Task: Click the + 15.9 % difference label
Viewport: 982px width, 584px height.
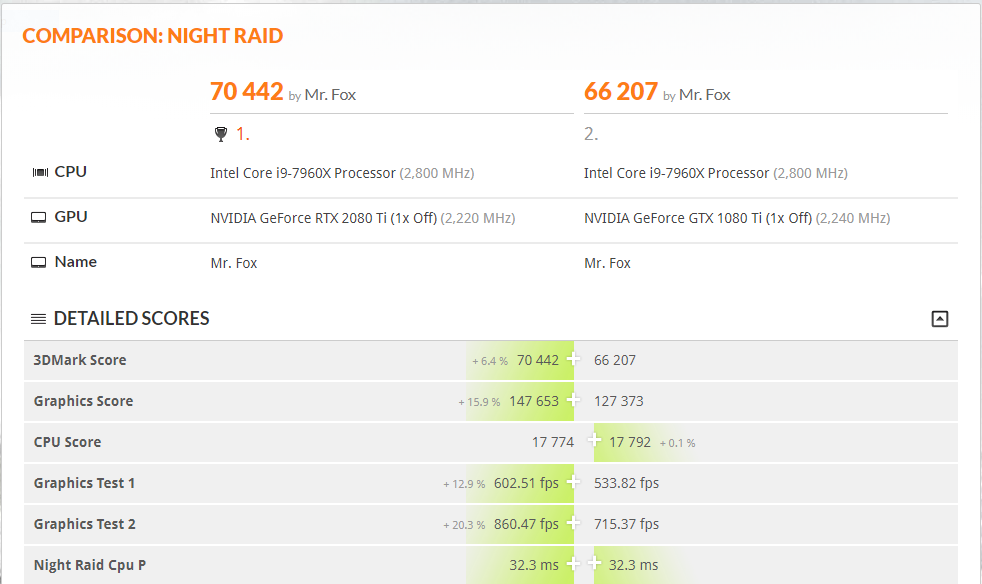Action: 479,402
